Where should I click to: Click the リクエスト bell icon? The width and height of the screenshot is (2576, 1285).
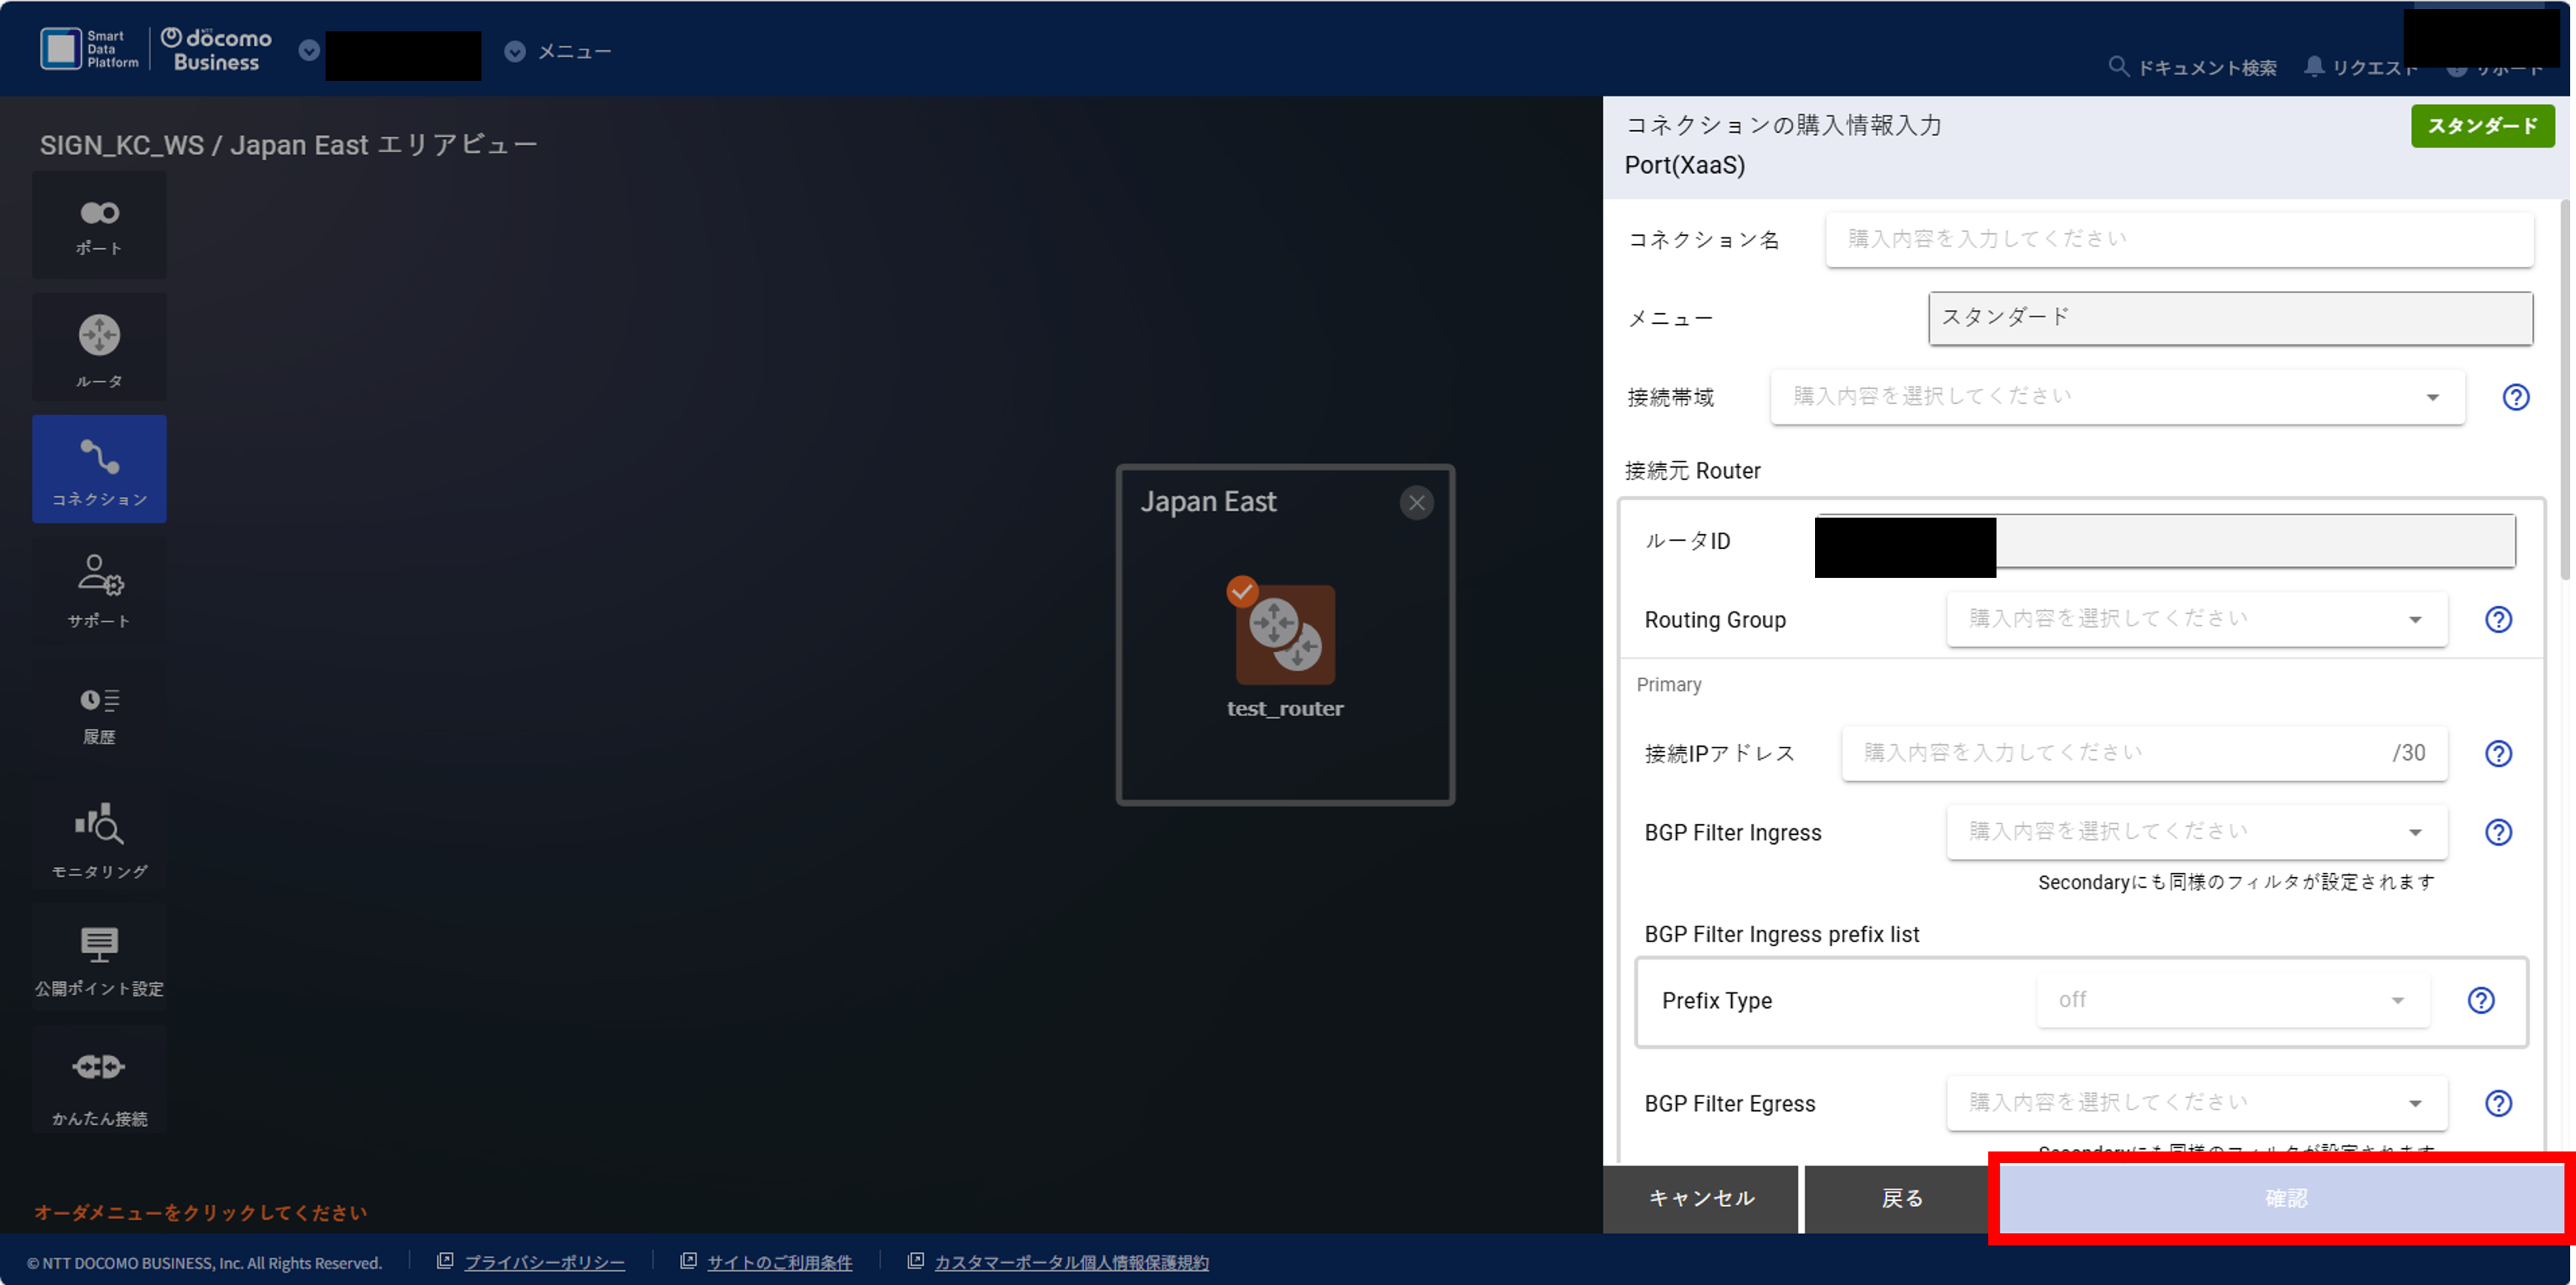(x=2314, y=67)
